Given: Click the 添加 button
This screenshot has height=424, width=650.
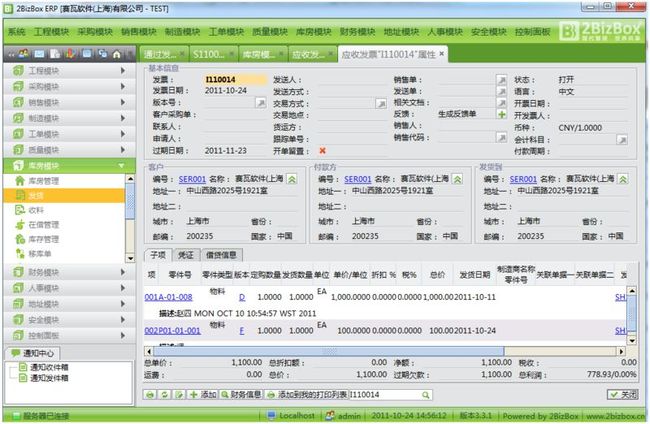Looking at the screenshot, I should tap(203, 395).
